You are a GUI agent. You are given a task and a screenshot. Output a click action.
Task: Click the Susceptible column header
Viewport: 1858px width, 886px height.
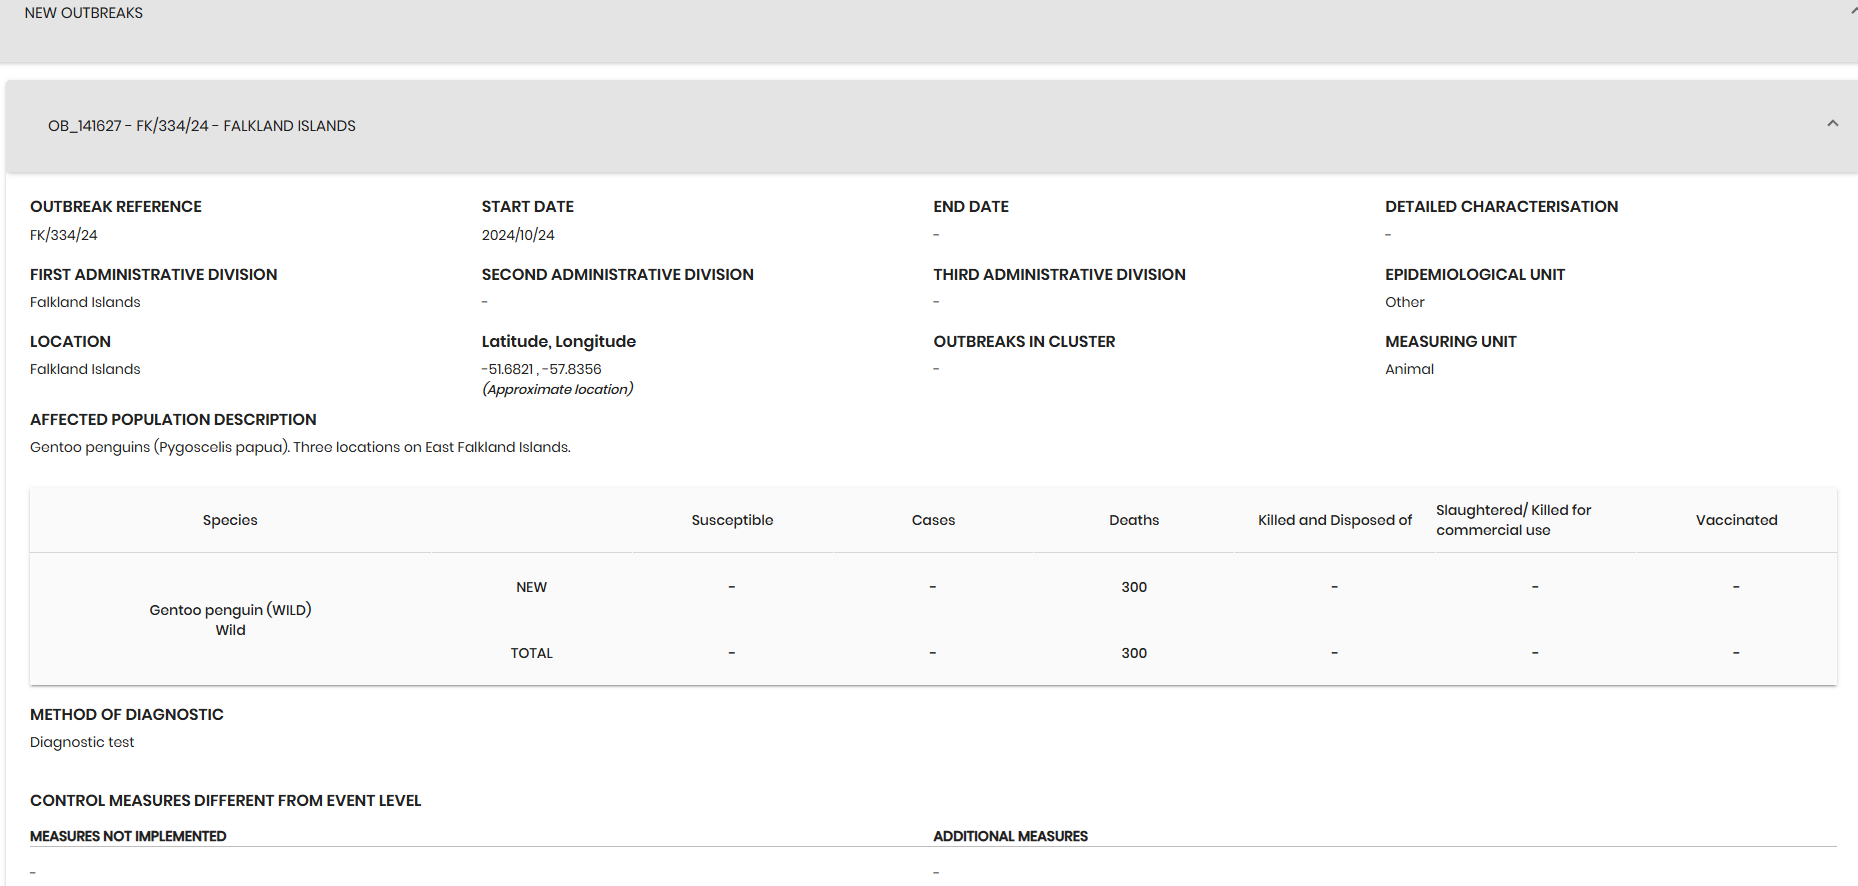(732, 520)
